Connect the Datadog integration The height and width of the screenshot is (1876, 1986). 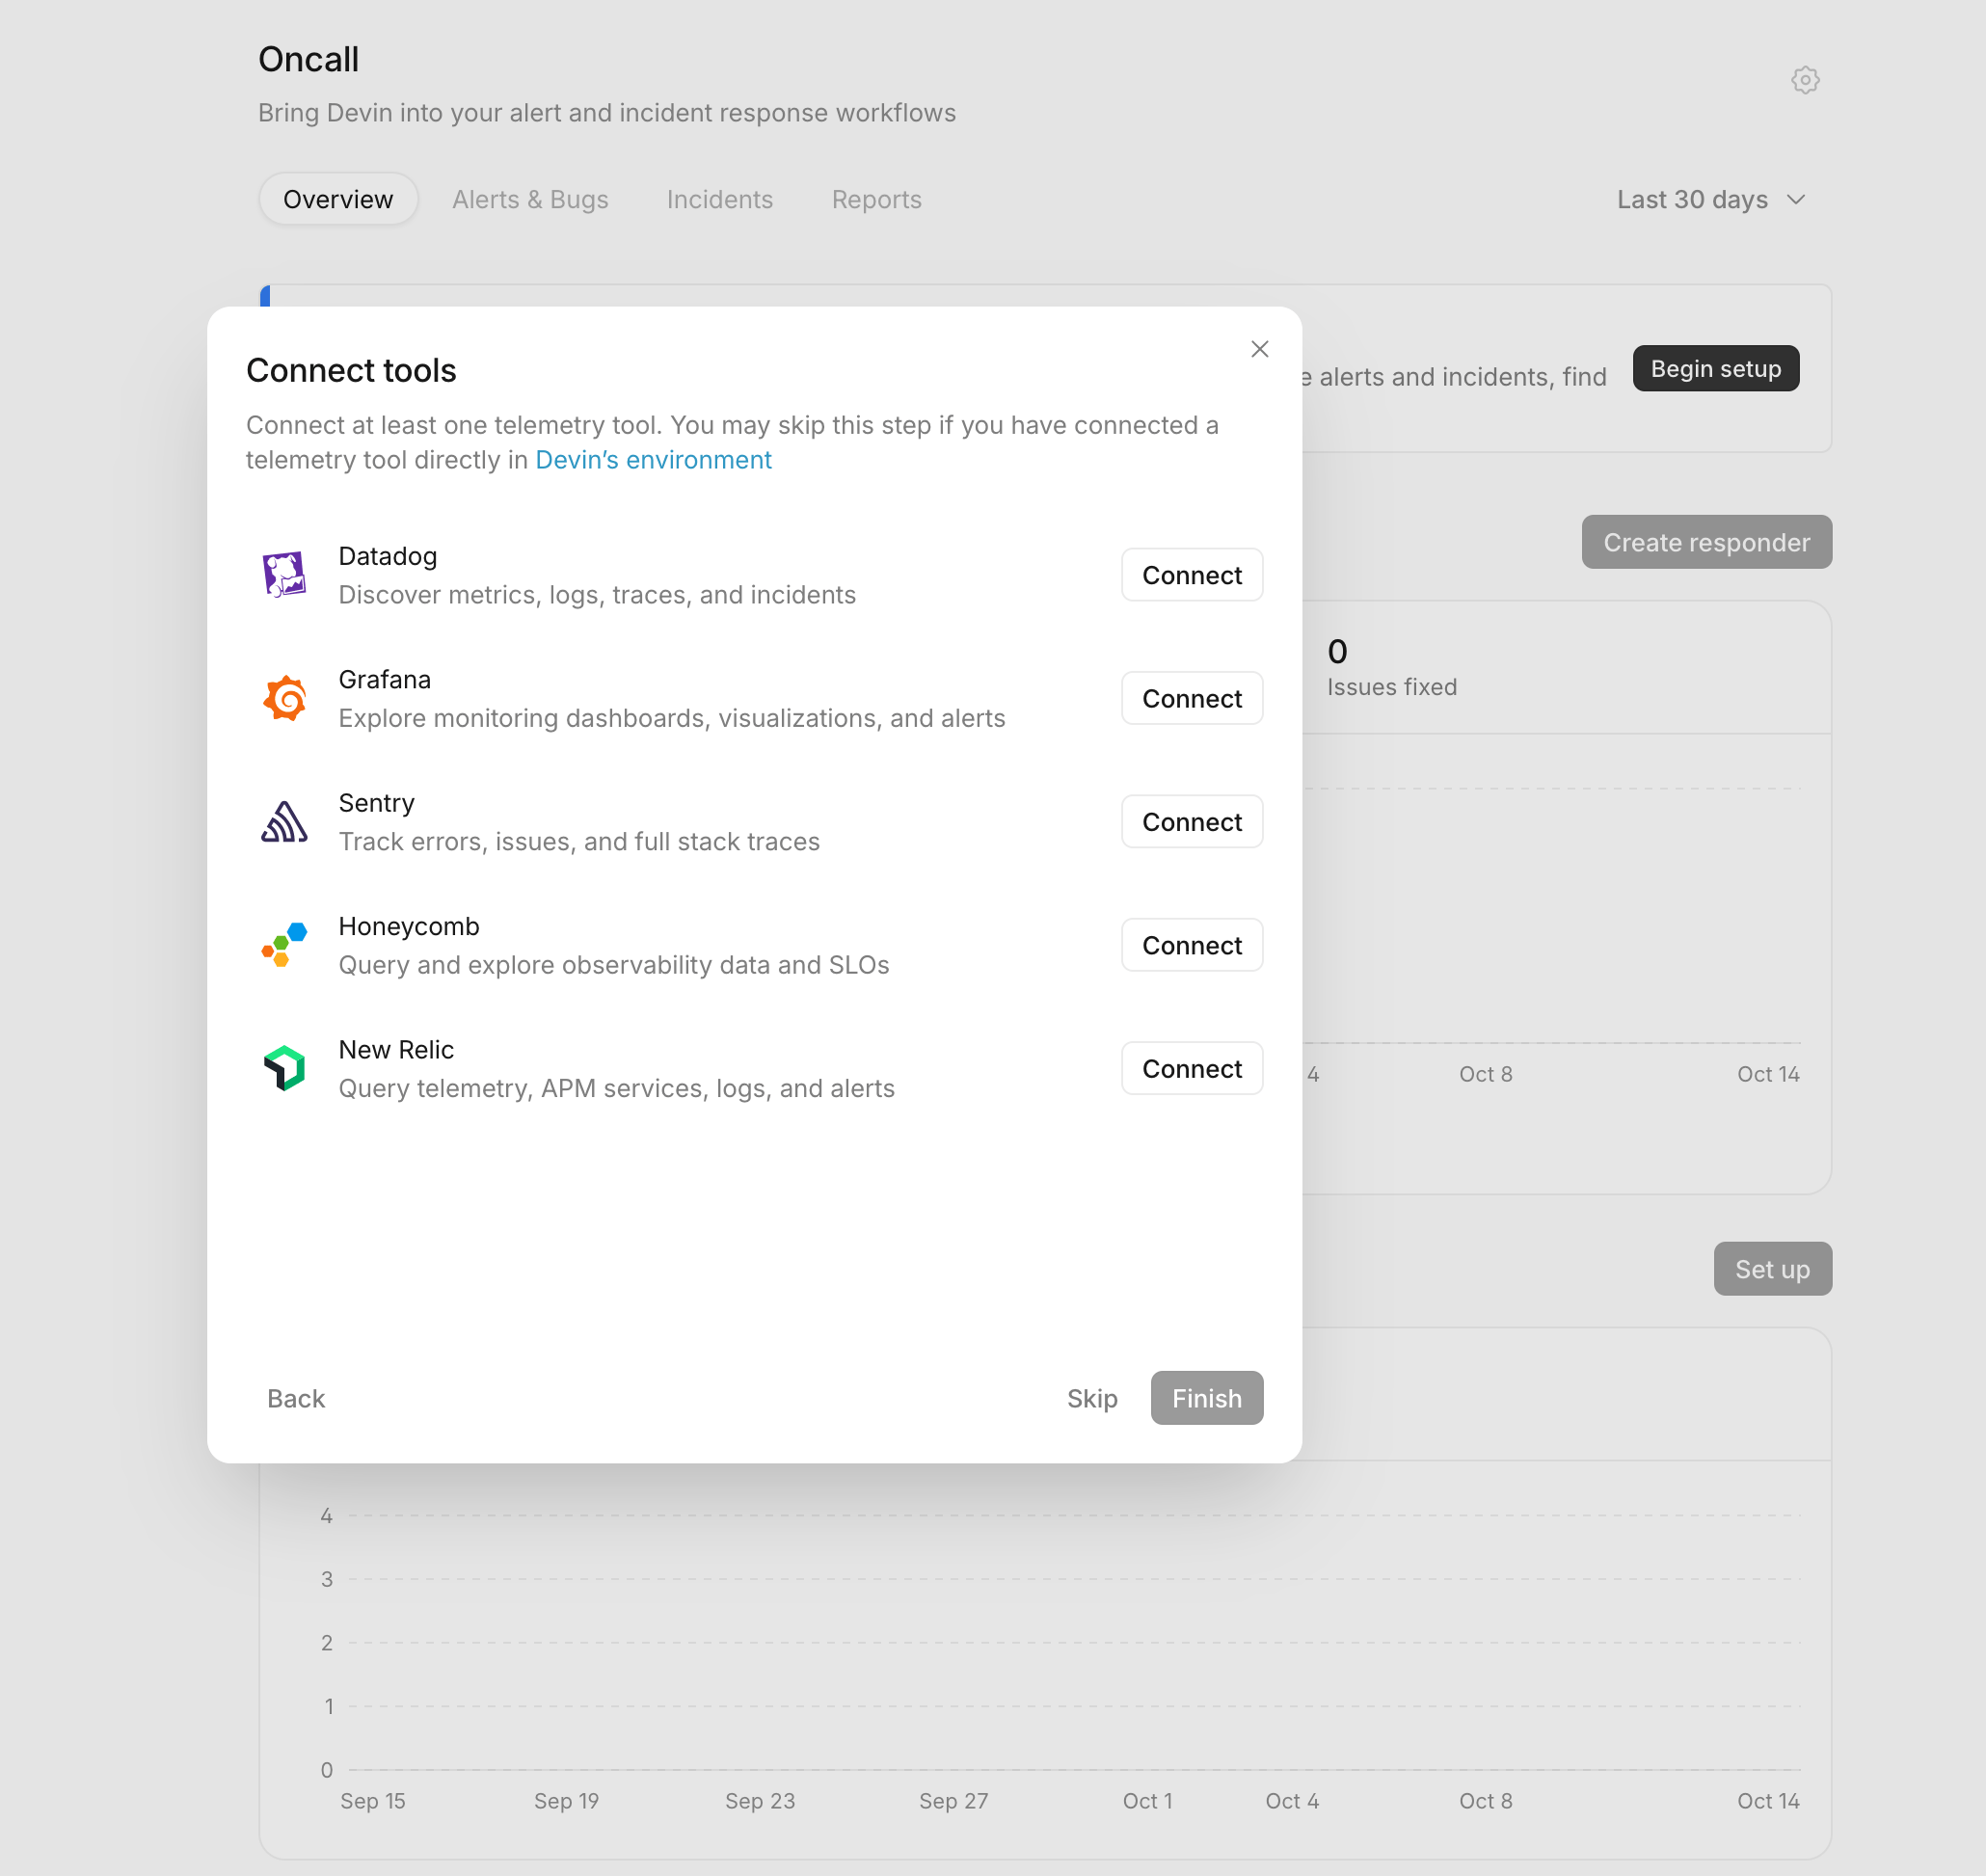tap(1192, 575)
